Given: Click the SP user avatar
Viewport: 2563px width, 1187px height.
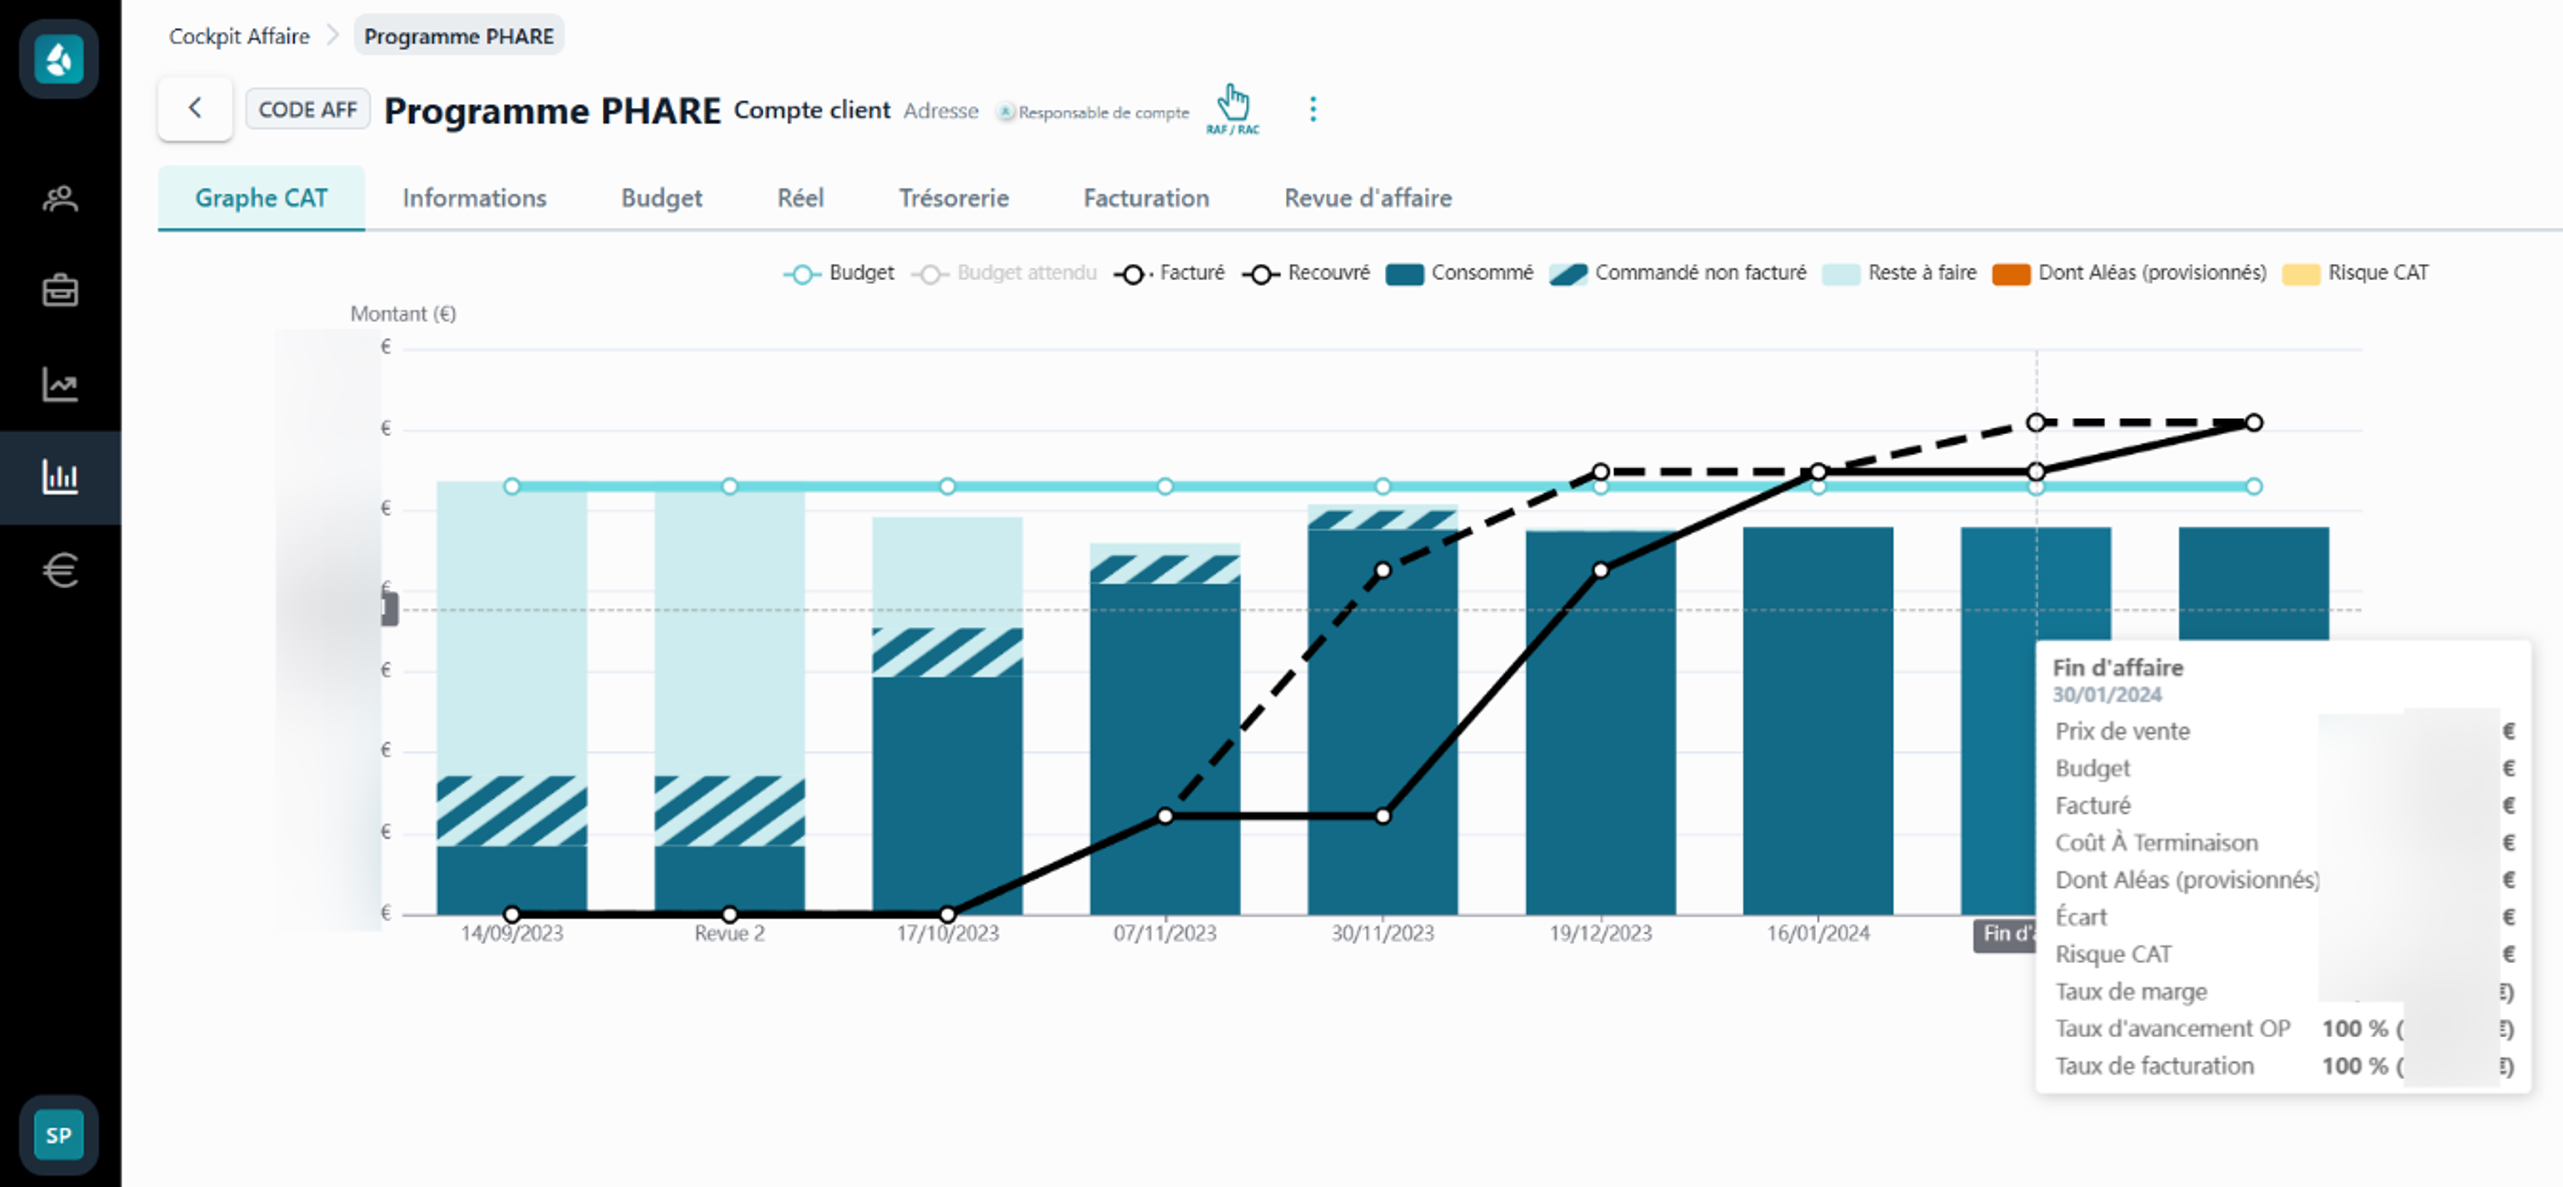Looking at the screenshot, I should 59,1135.
